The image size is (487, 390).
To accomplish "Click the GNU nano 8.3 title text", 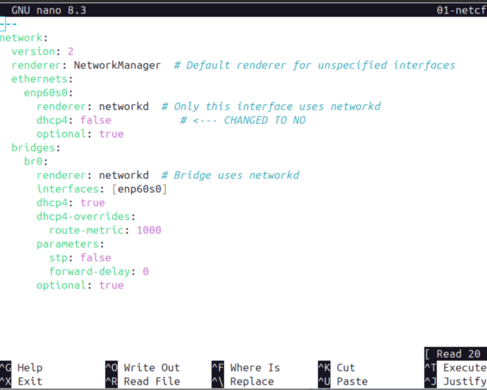I will tap(49, 10).
